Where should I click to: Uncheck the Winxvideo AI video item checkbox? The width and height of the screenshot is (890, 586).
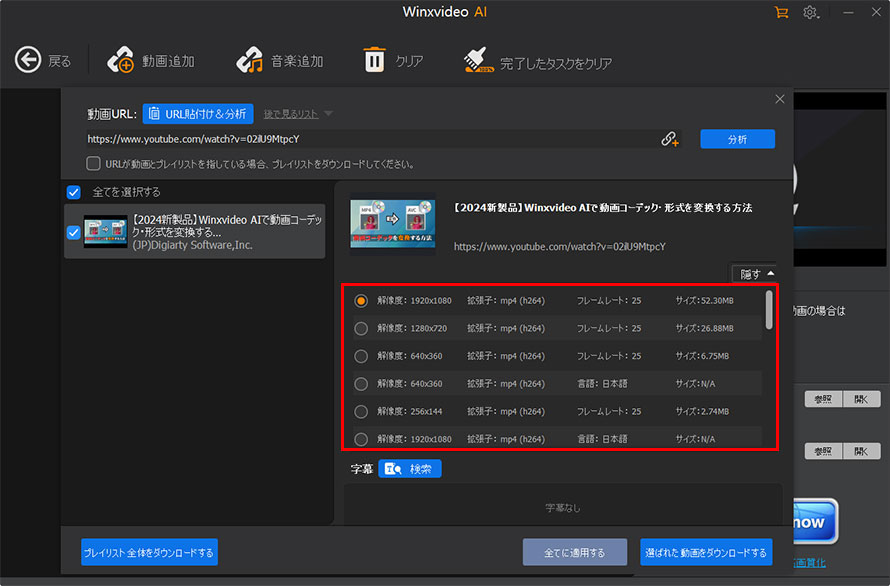pos(74,232)
